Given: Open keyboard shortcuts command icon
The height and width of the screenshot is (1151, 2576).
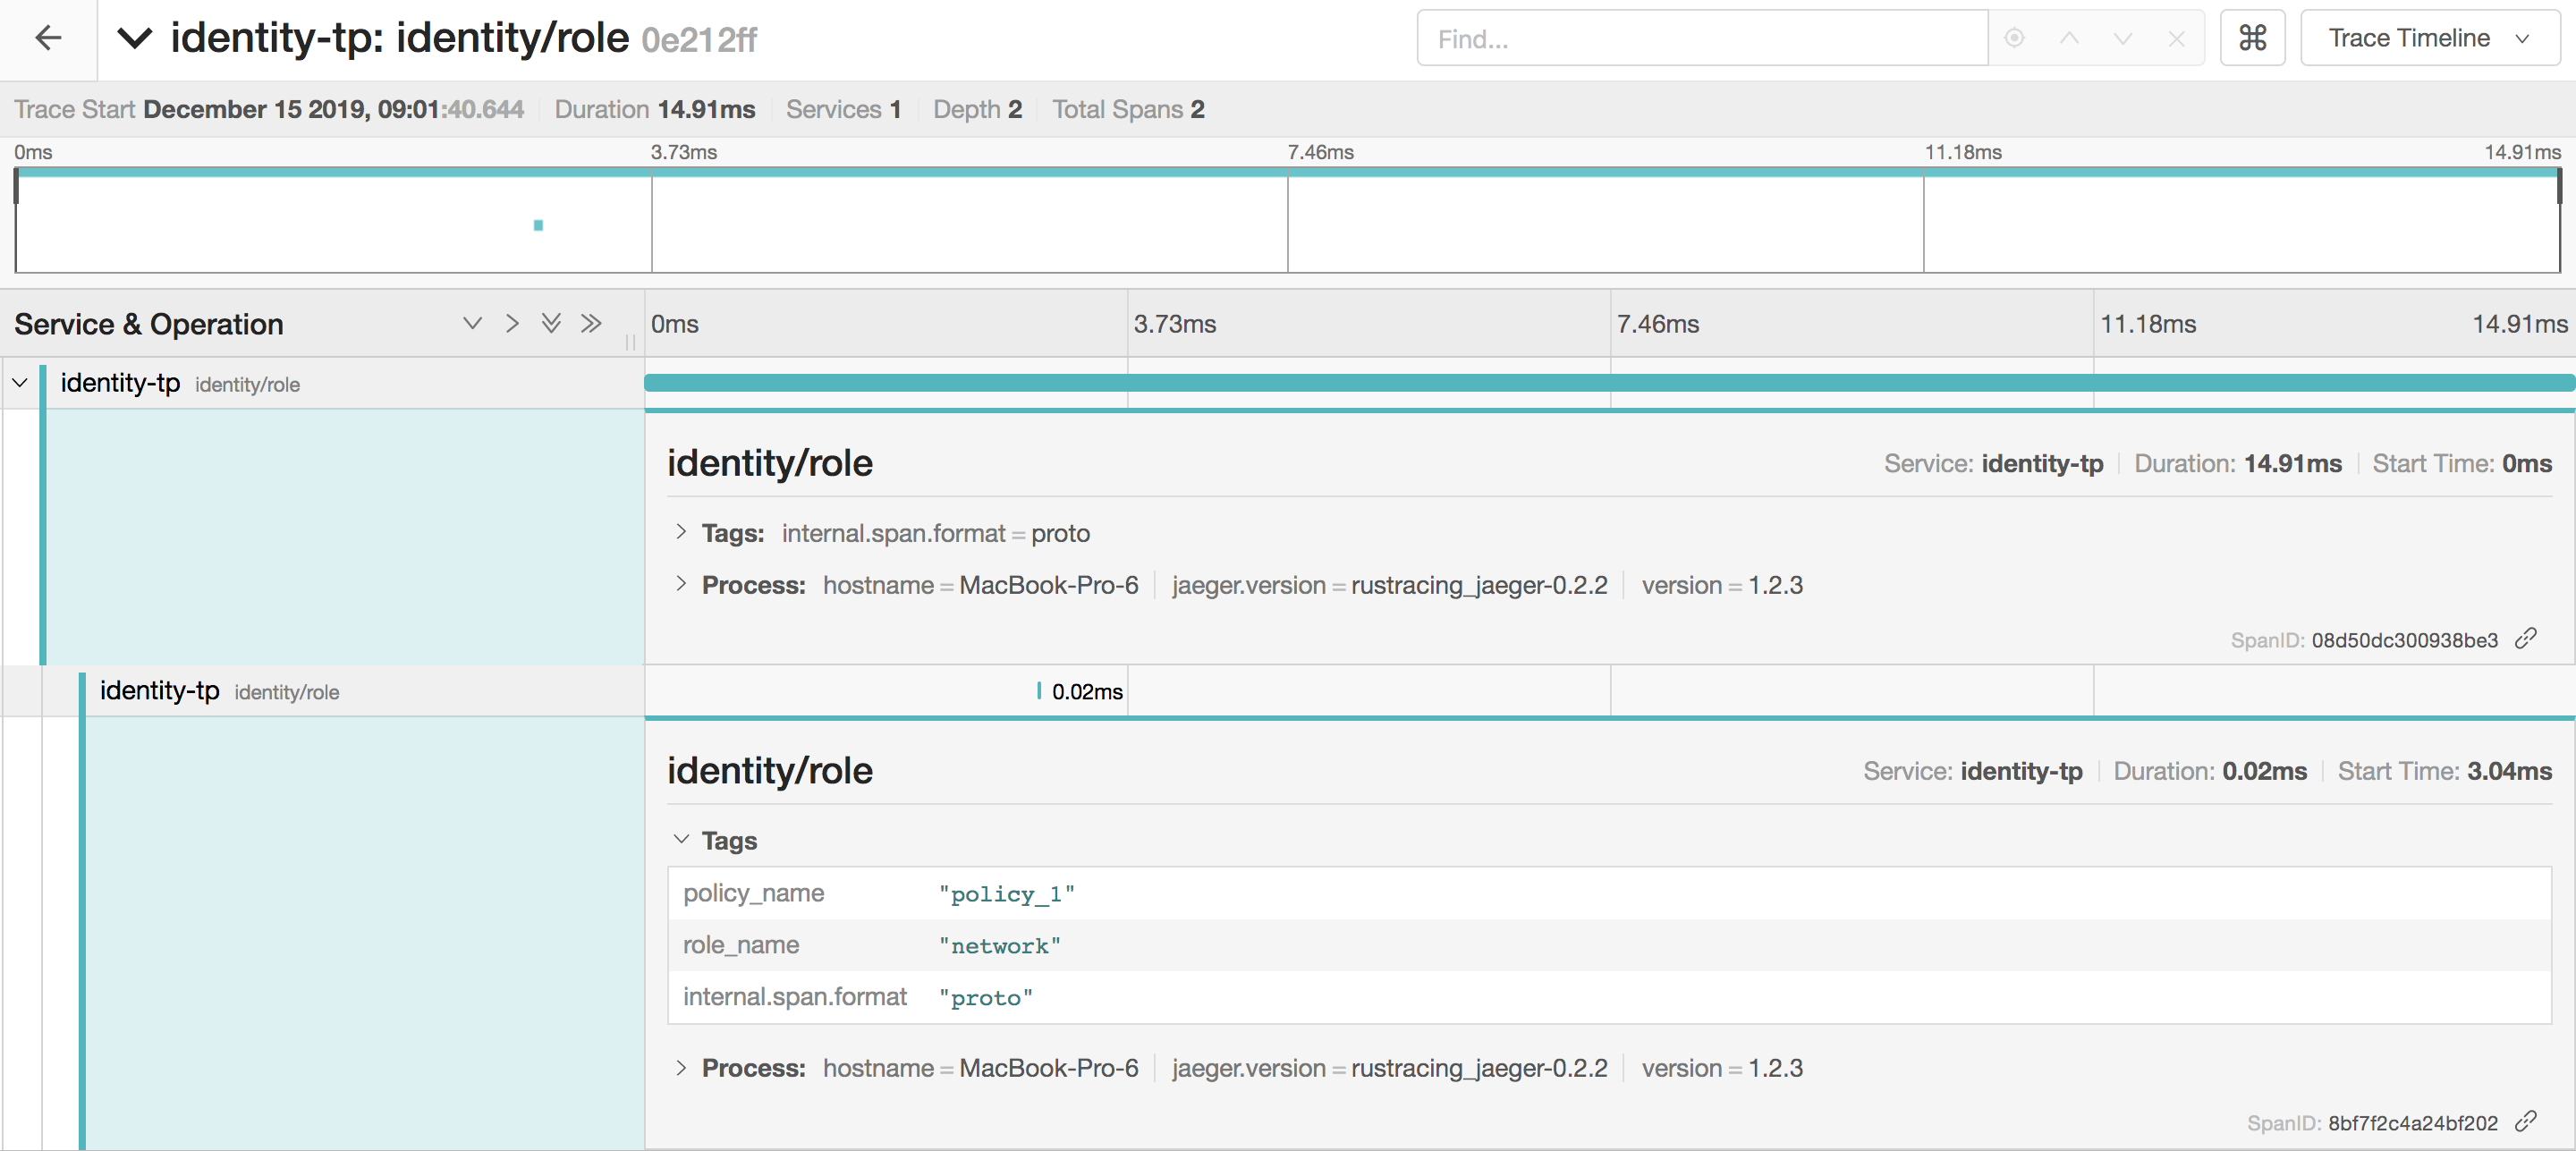Looking at the screenshot, I should point(2252,38).
